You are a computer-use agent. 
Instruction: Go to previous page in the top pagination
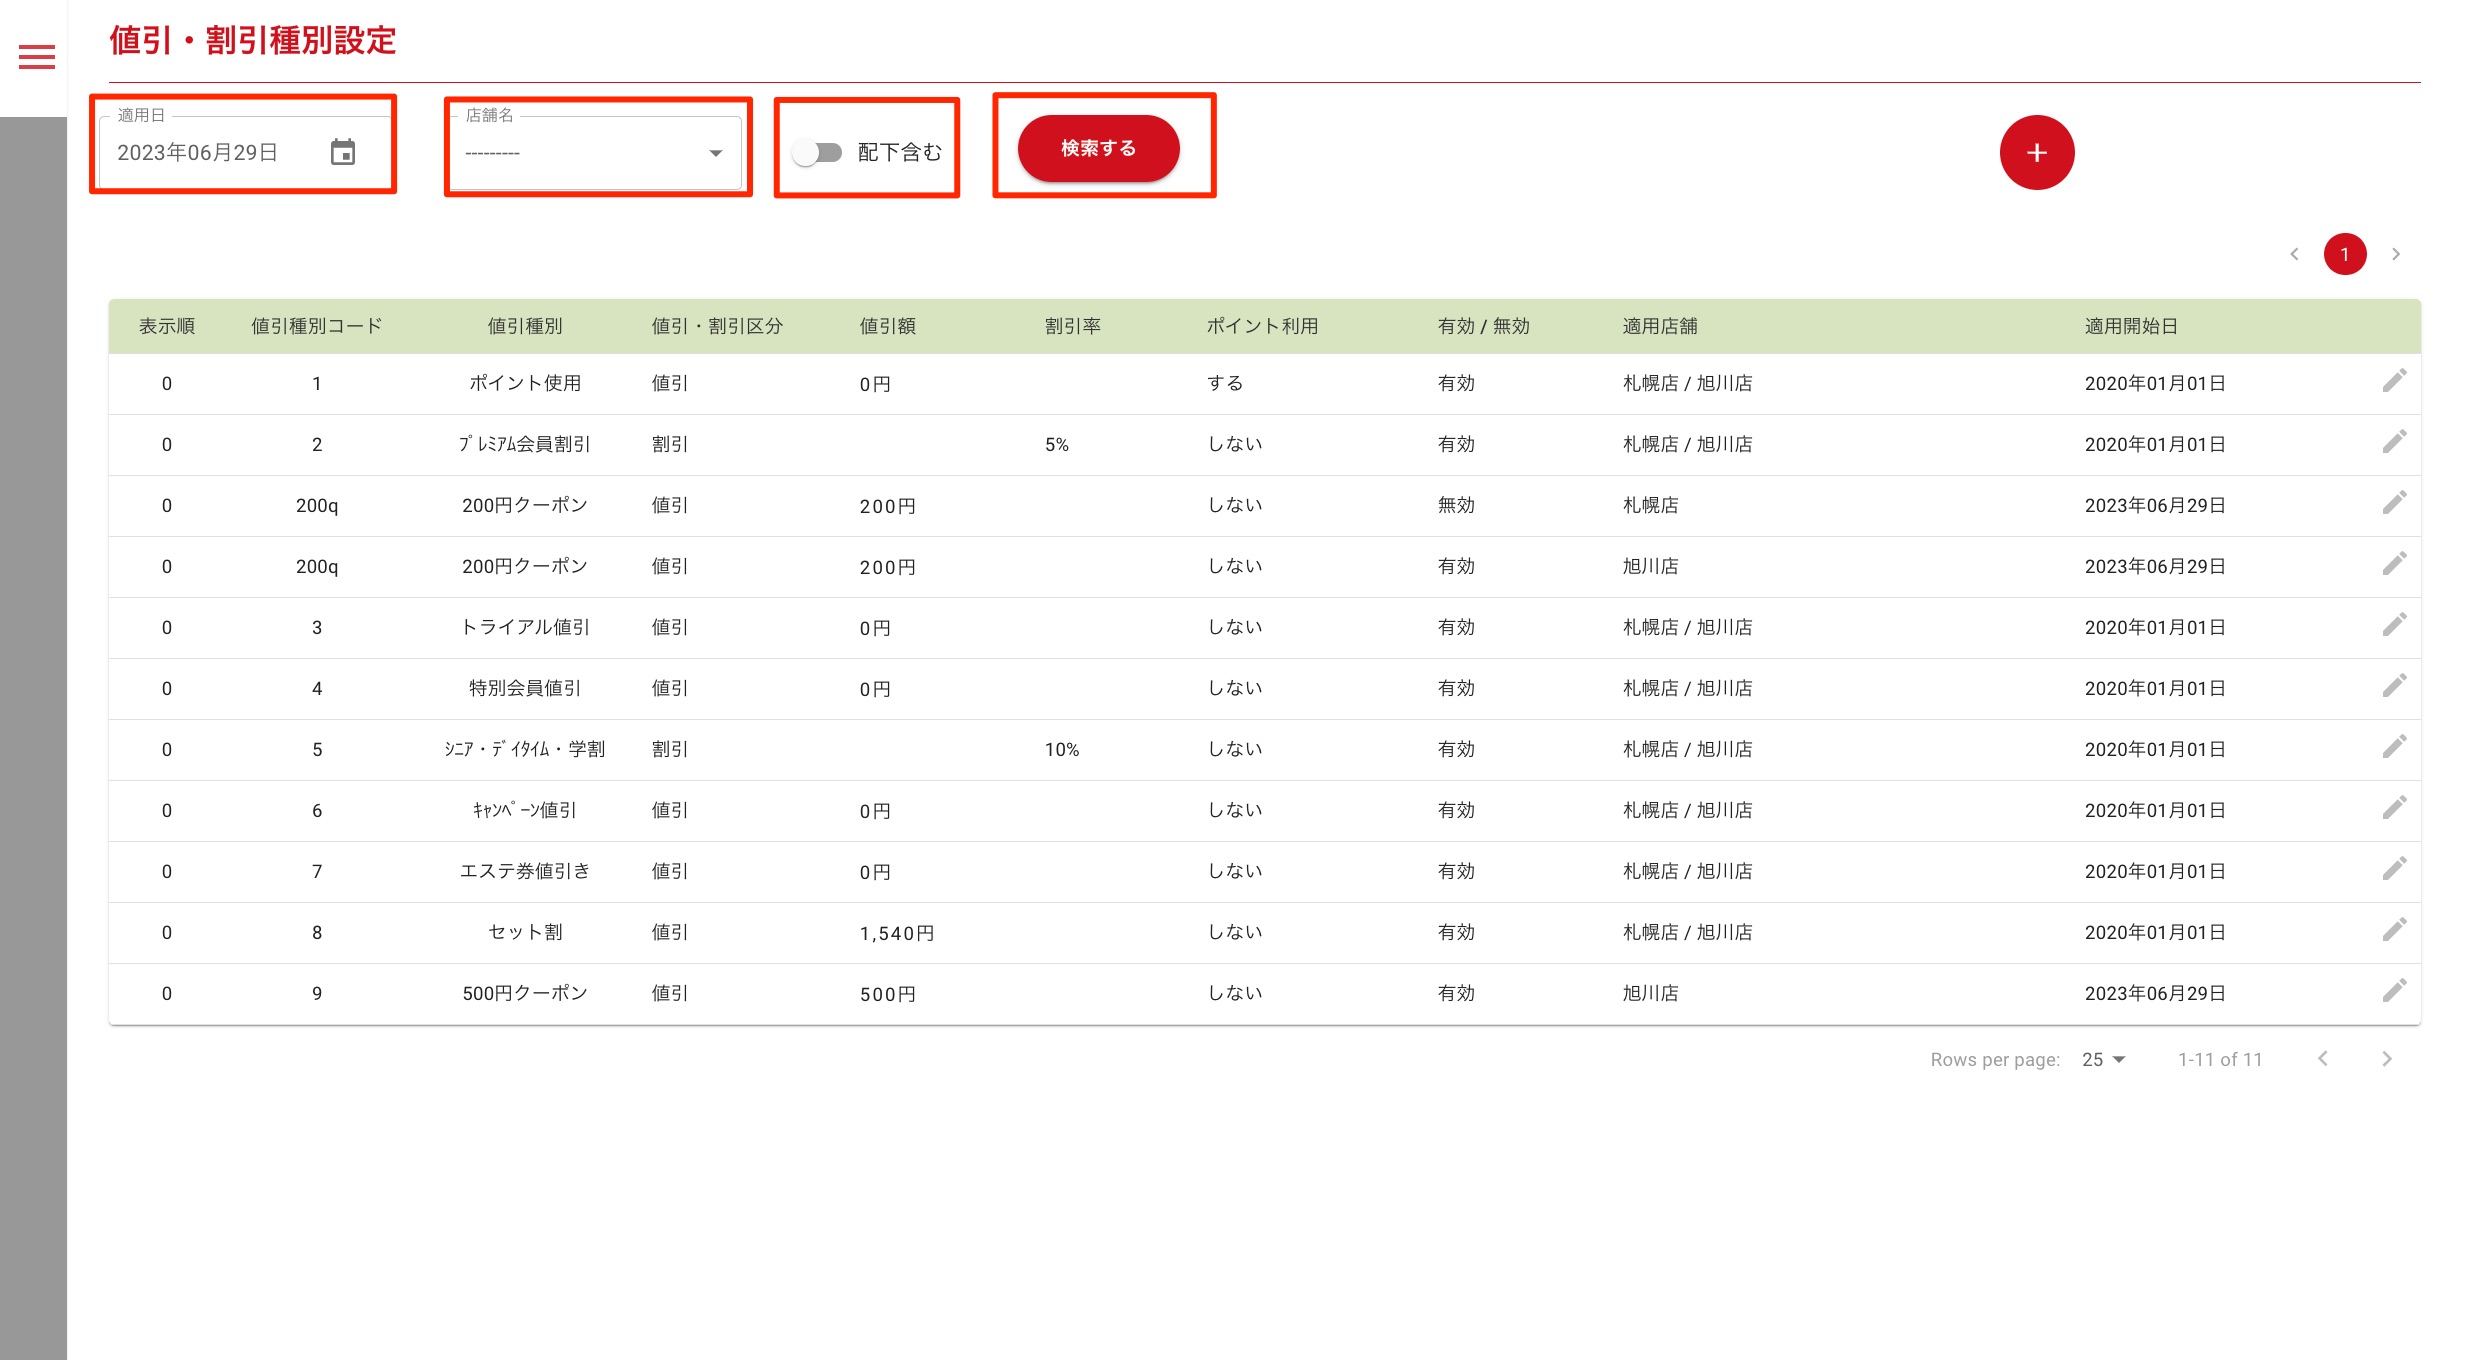coord(2294,254)
